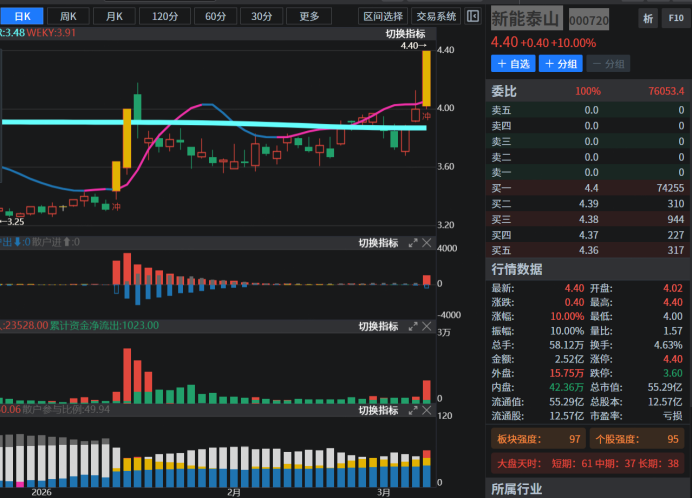Select the 月K monthly chart tab
692x498 pixels.
pyautogui.click(x=116, y=16)
